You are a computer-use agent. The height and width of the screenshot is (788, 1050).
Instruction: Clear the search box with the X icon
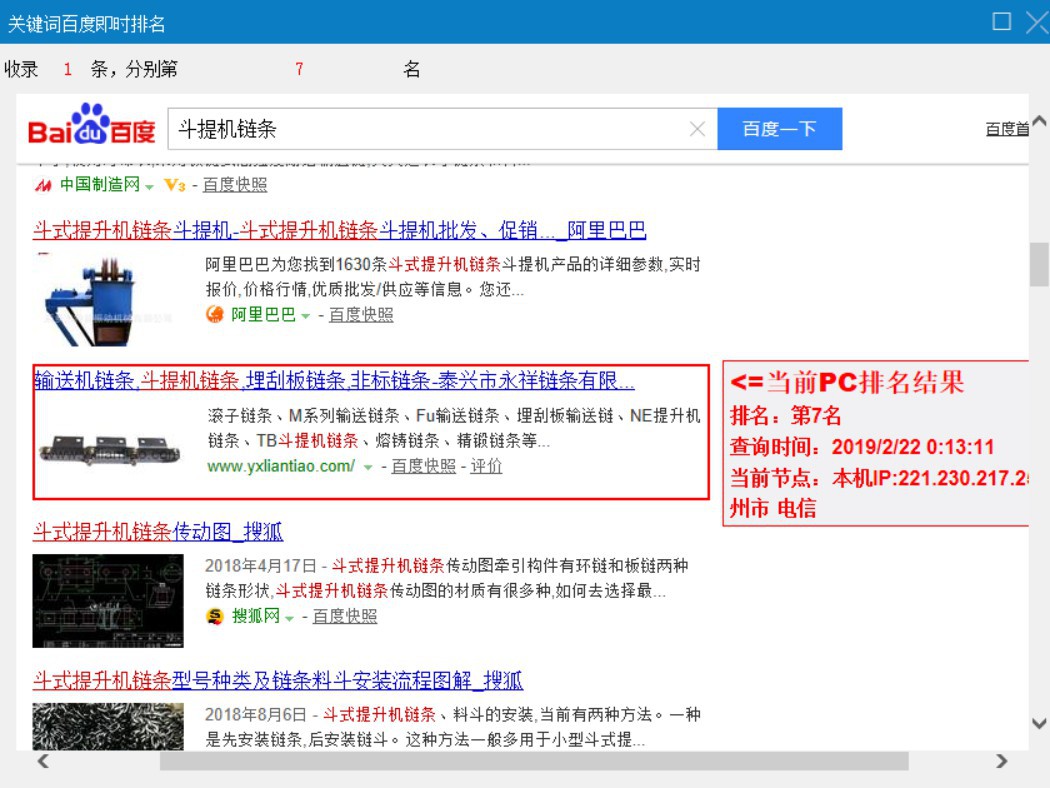point(697,129)
